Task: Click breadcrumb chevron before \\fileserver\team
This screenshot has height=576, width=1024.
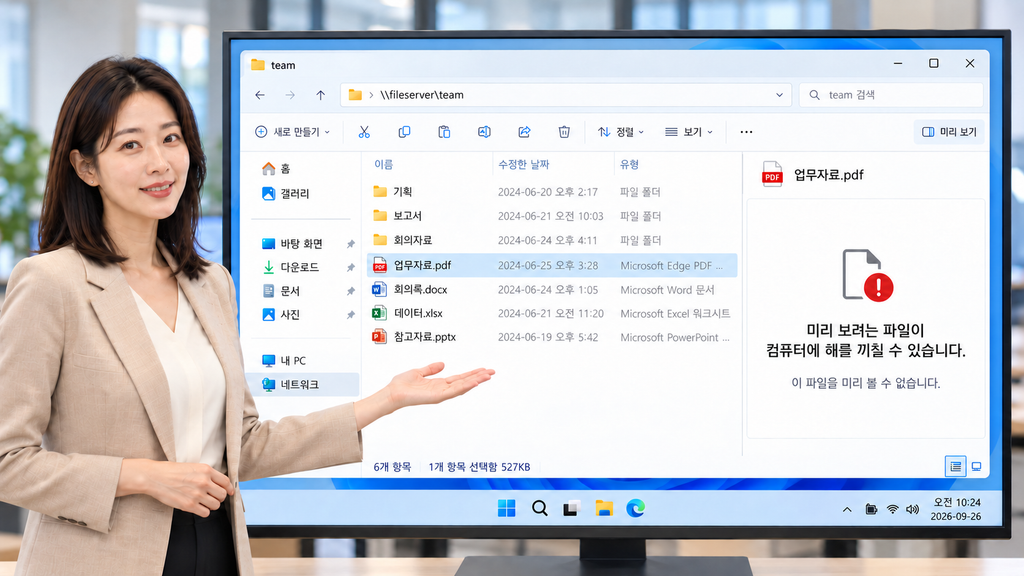Action: [371, 95]
